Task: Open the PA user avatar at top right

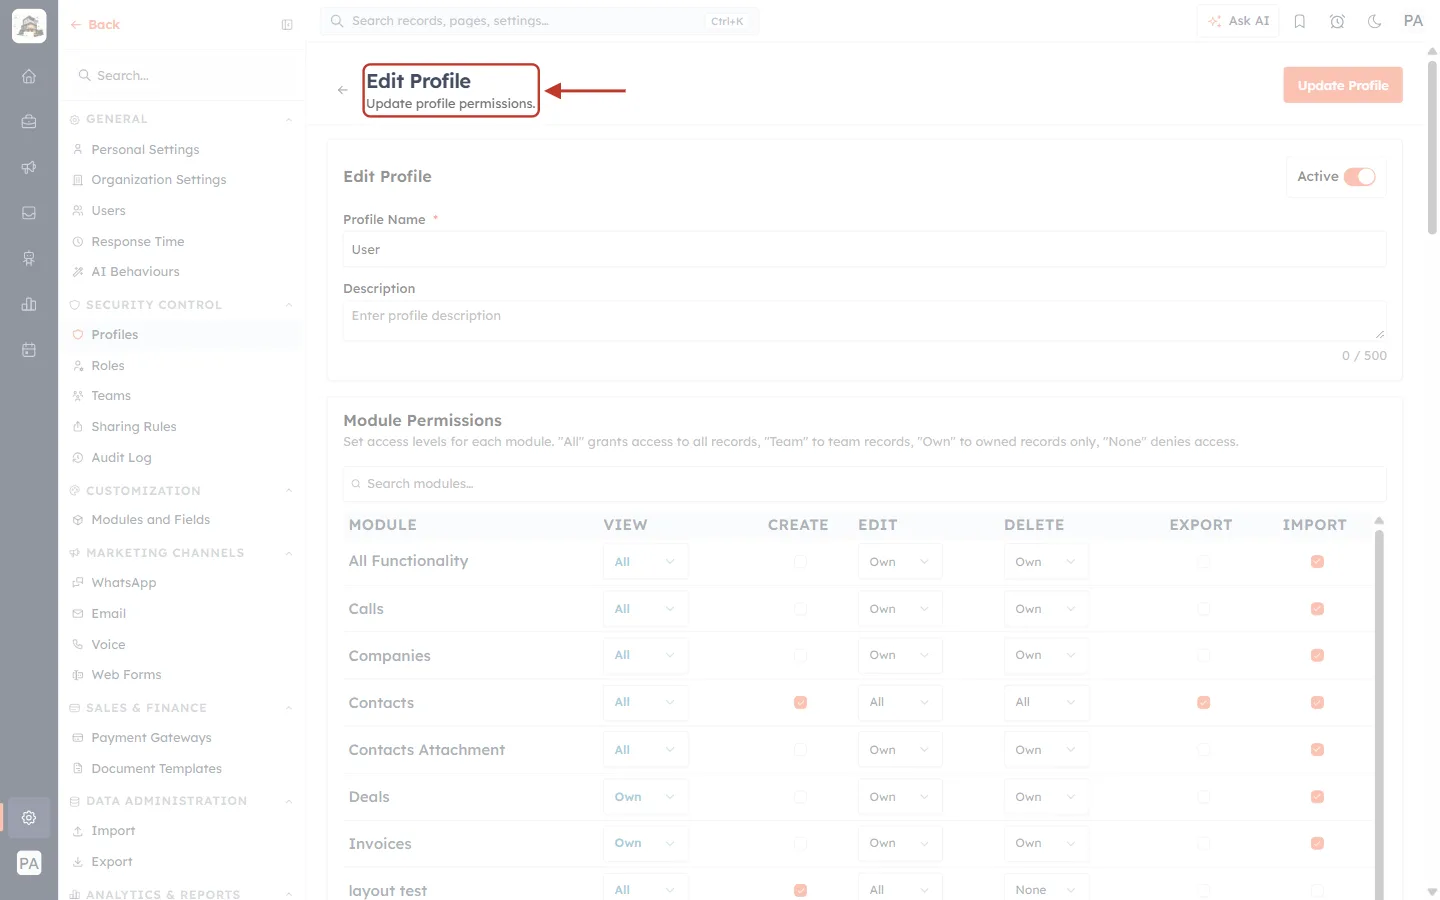Action: coord(1413,21)
